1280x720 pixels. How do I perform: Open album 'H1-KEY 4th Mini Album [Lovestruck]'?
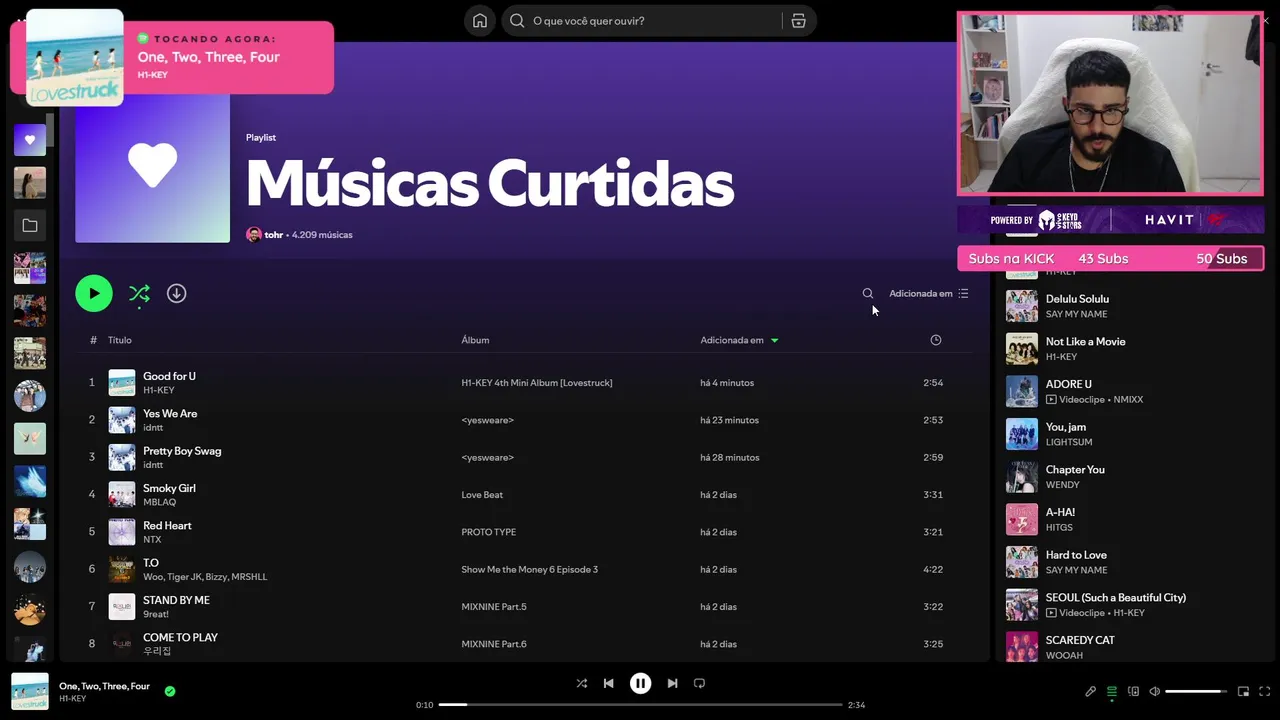click(x=537, y=383)
